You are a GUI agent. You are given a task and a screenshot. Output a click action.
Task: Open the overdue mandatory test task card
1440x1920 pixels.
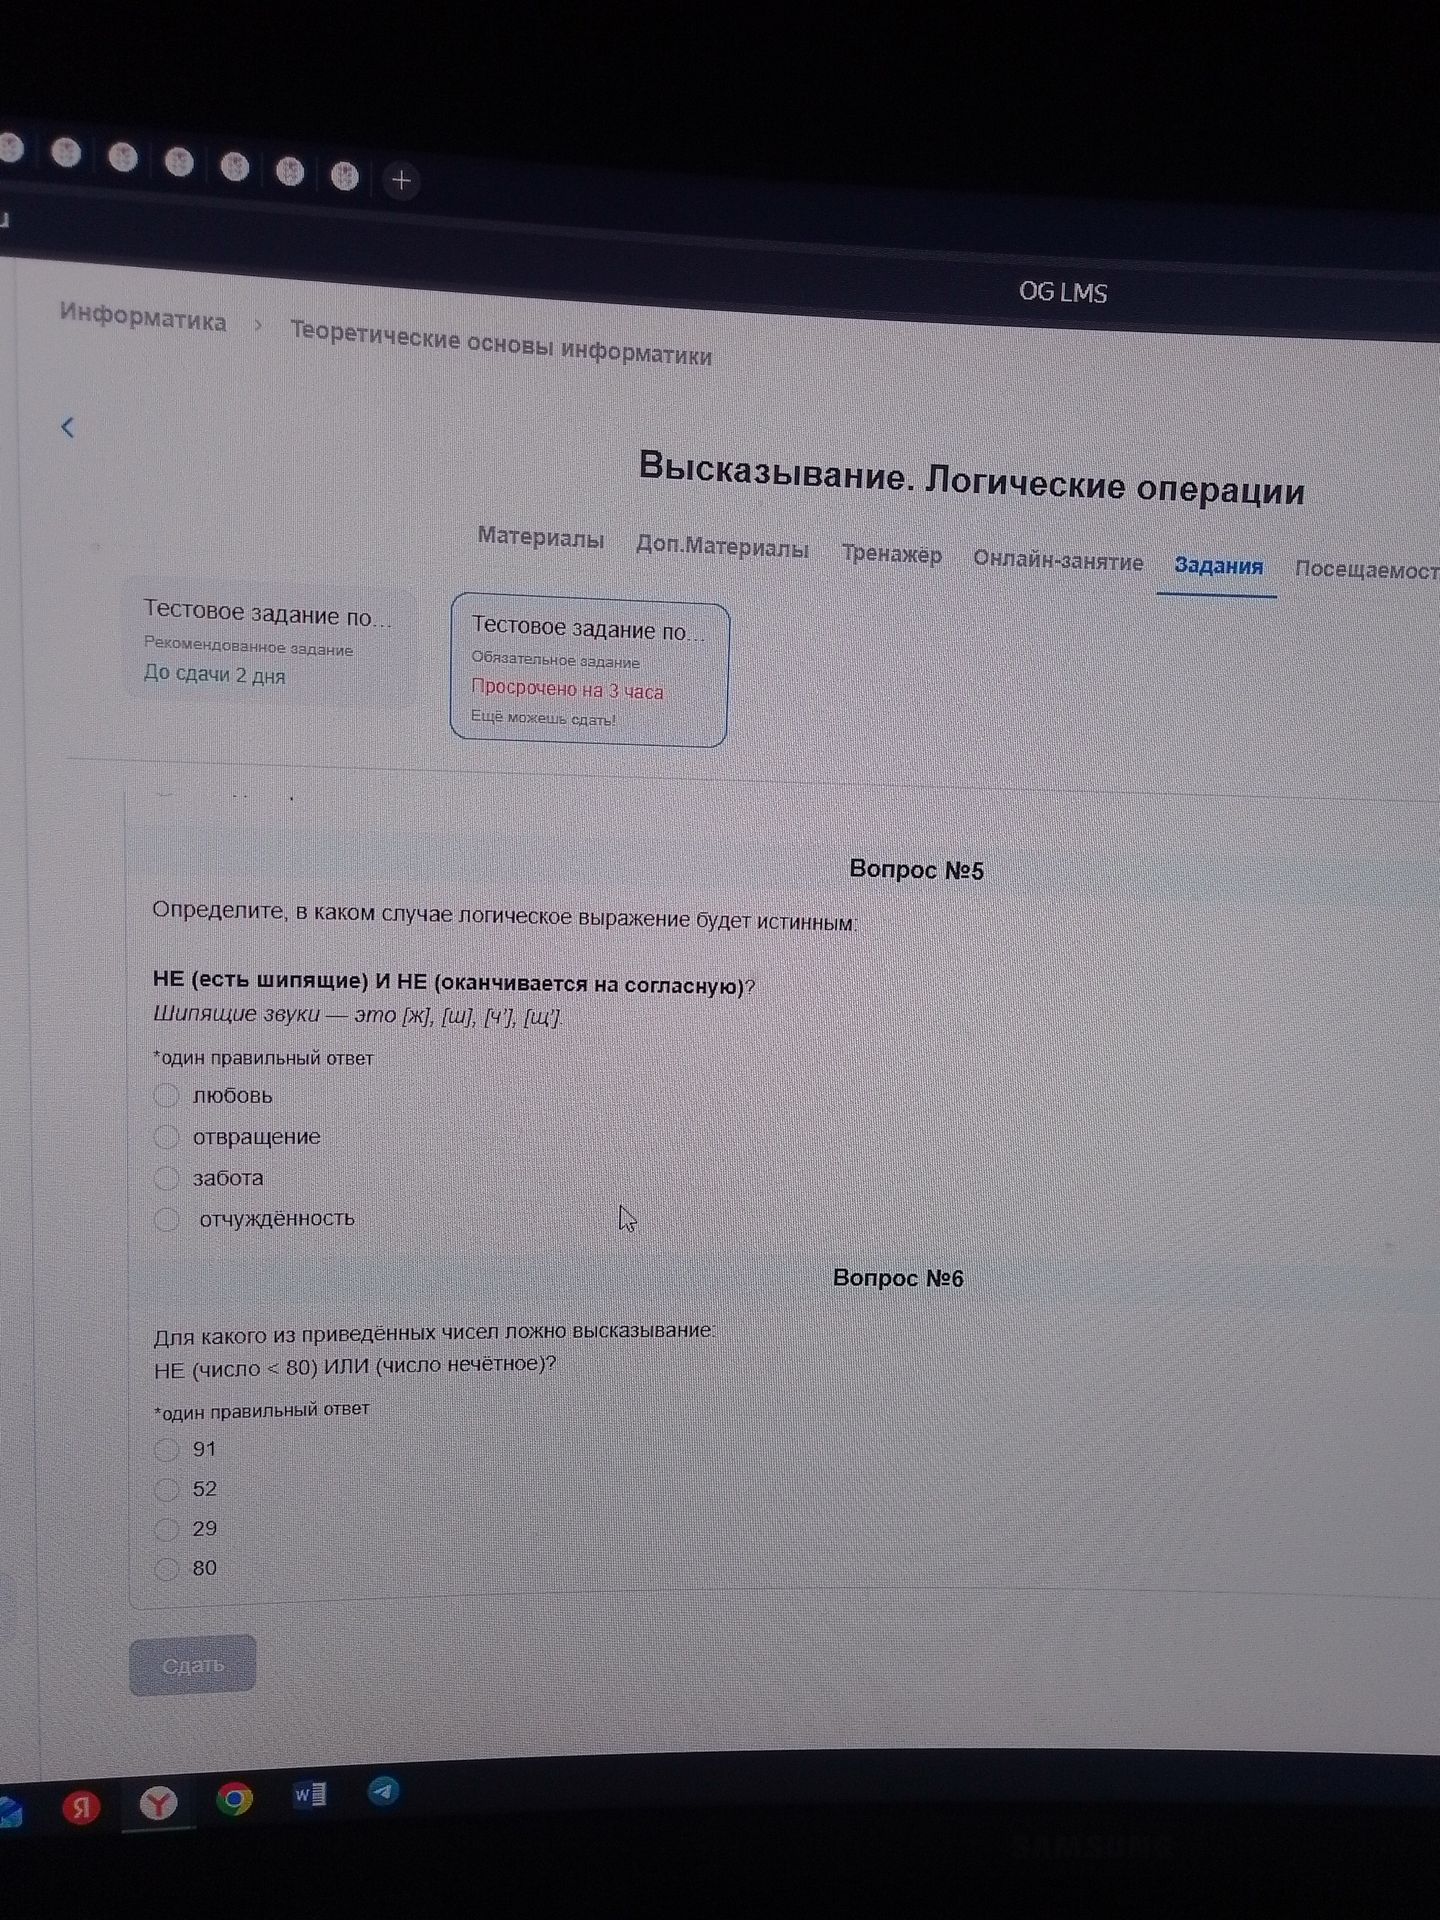(589, 671)
